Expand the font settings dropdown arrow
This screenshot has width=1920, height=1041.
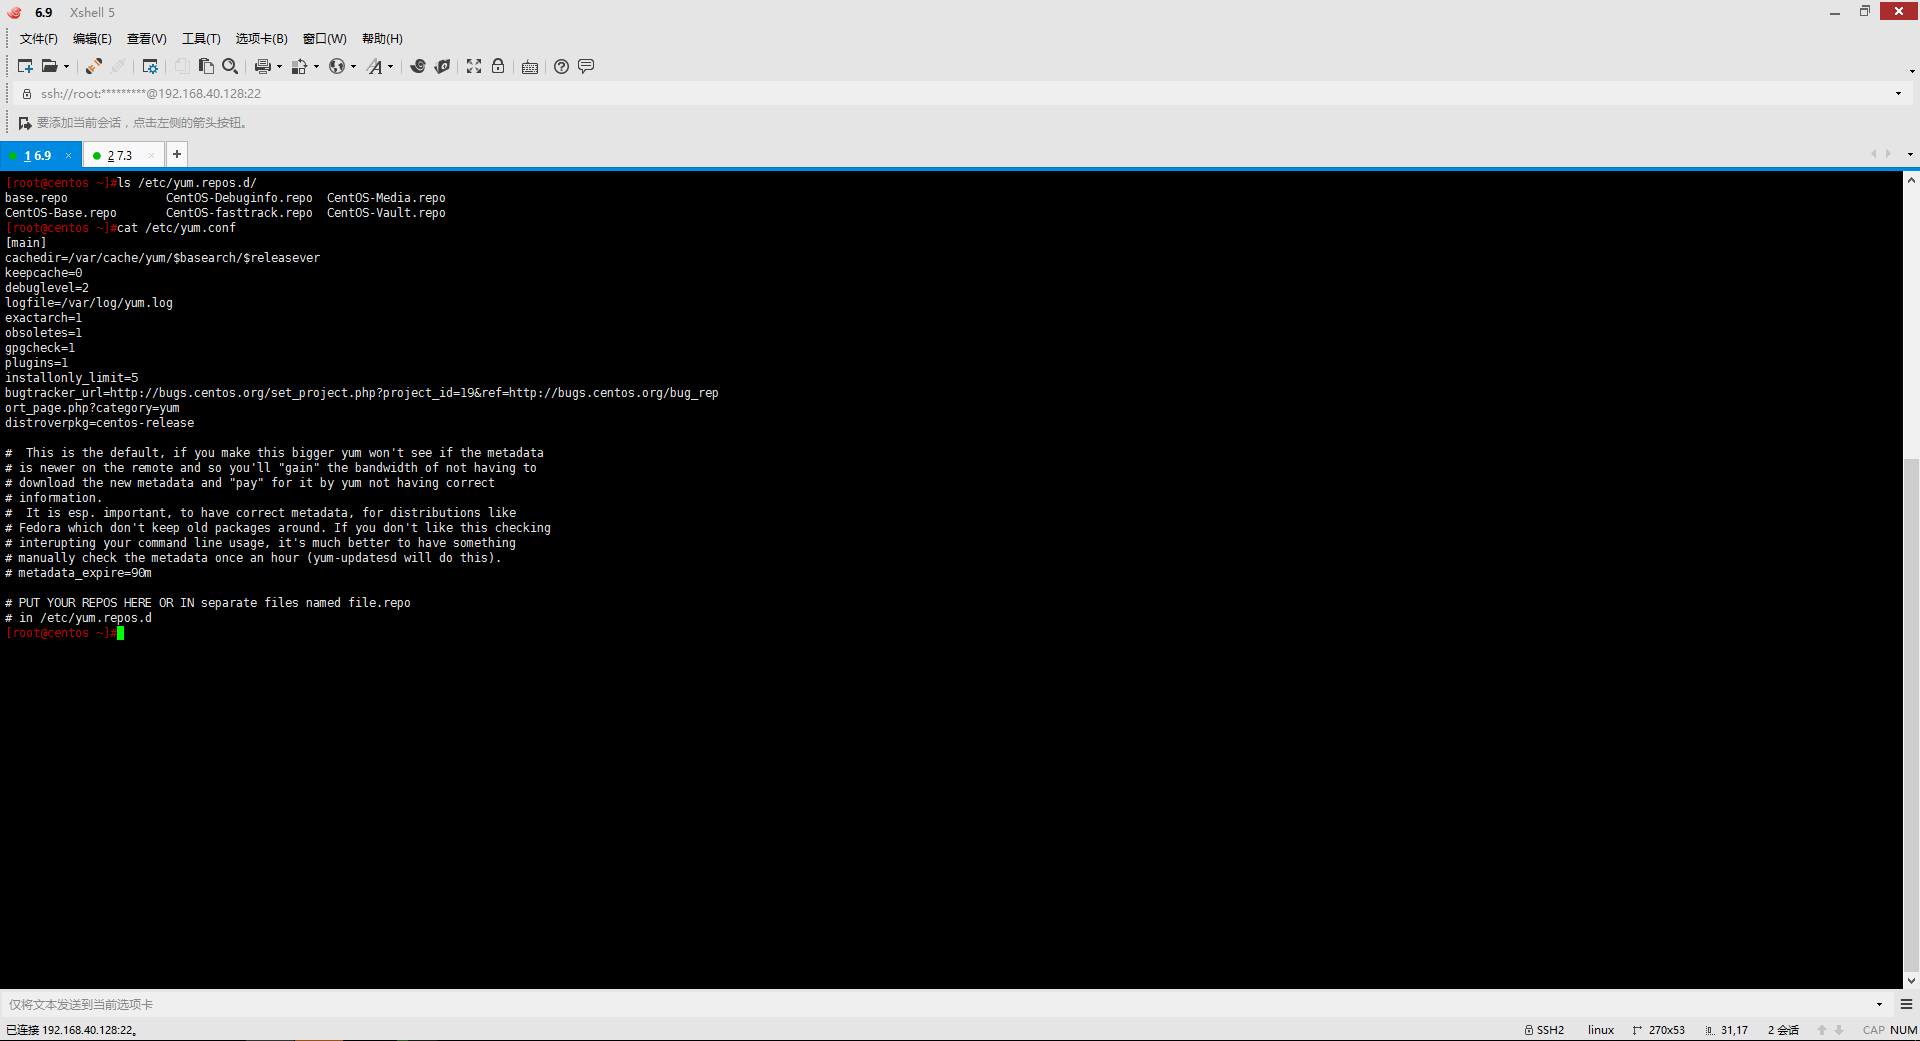tap(390, 67)
